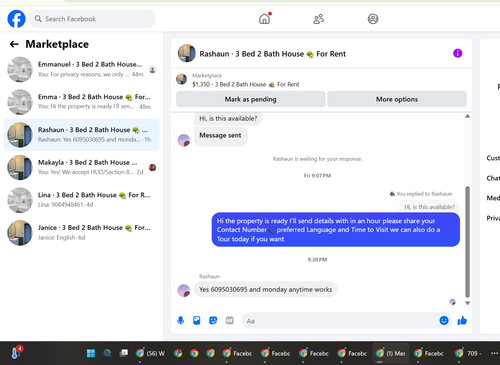Open the profile account icon in top bar
This screenshot has height=365, width=500.
[373, 19]
